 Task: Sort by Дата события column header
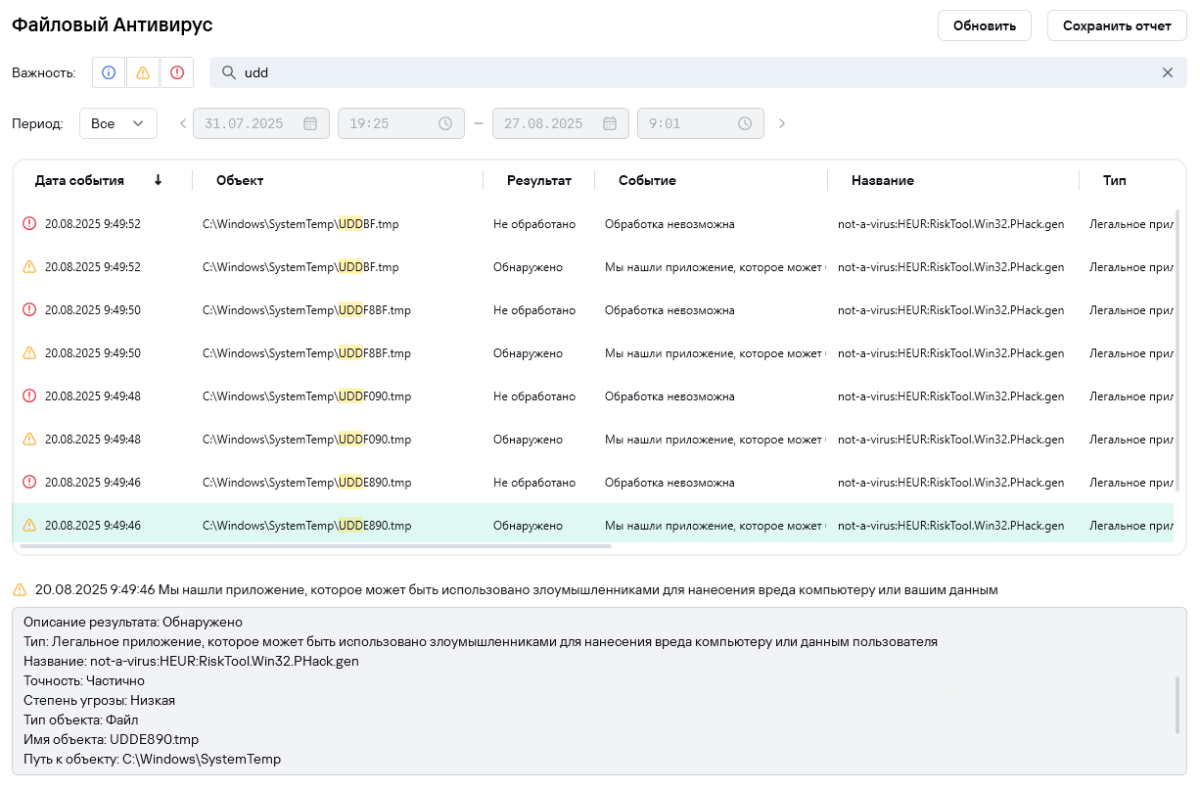click(x=79, y=181)
